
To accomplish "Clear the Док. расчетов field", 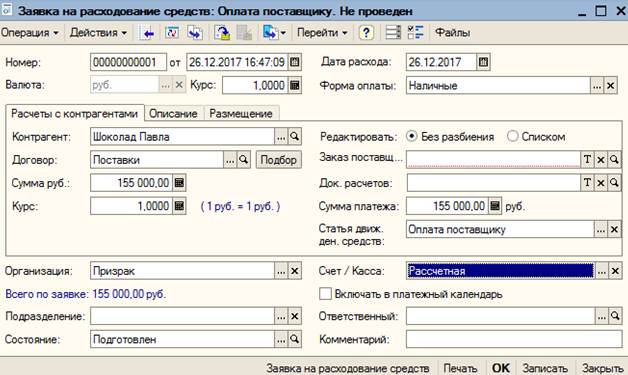I will pos(601,183).
